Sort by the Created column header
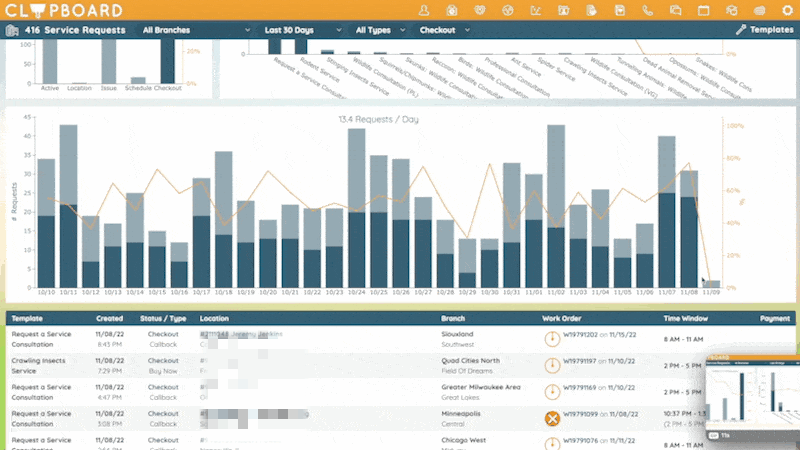This screenshot has height=450, width=800. click(109, 318)
